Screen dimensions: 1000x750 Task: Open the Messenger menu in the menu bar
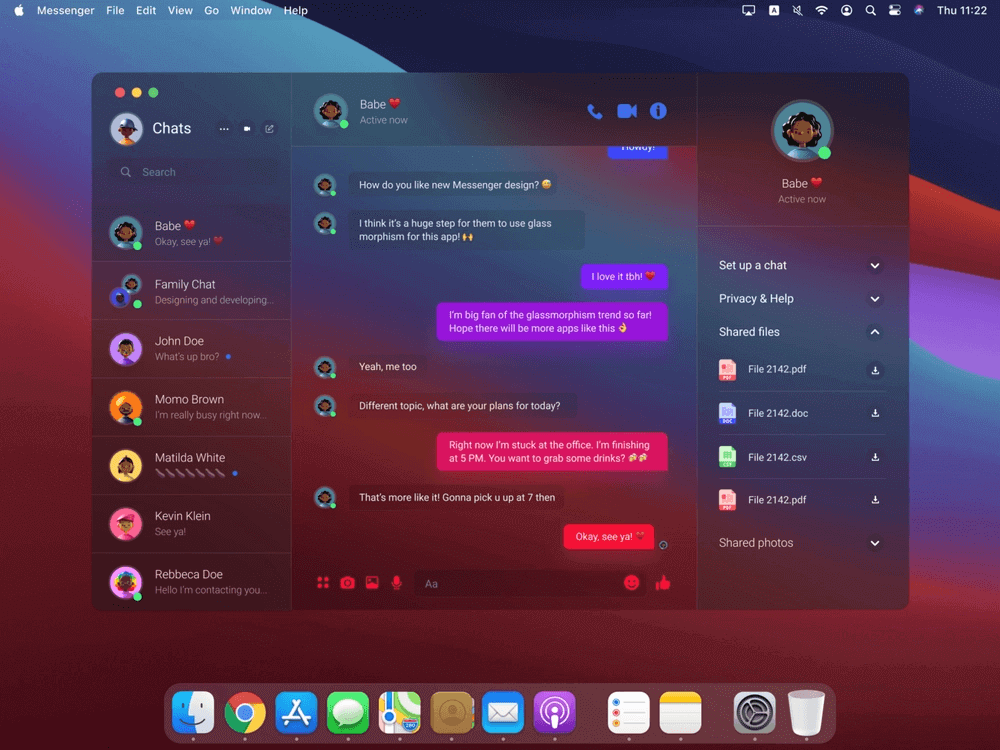click(x=65, y=10)
